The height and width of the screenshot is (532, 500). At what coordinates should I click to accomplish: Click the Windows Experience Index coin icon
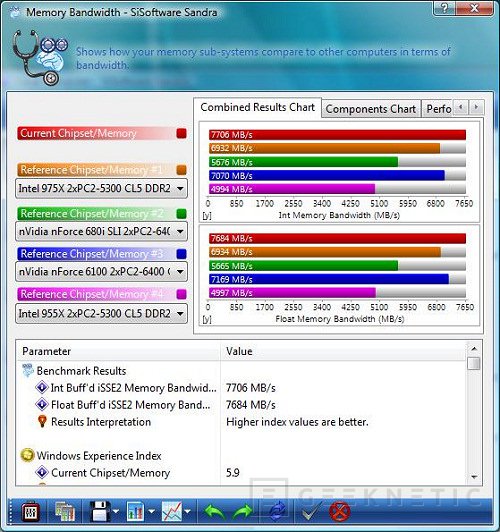point(27,455)
